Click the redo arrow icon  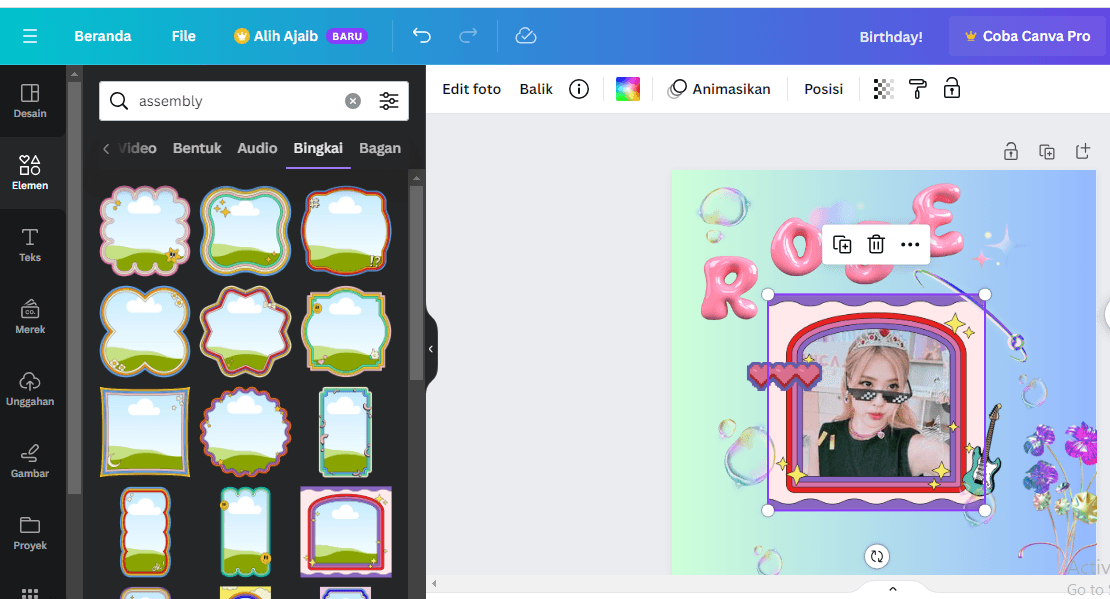tap(468, 36)
